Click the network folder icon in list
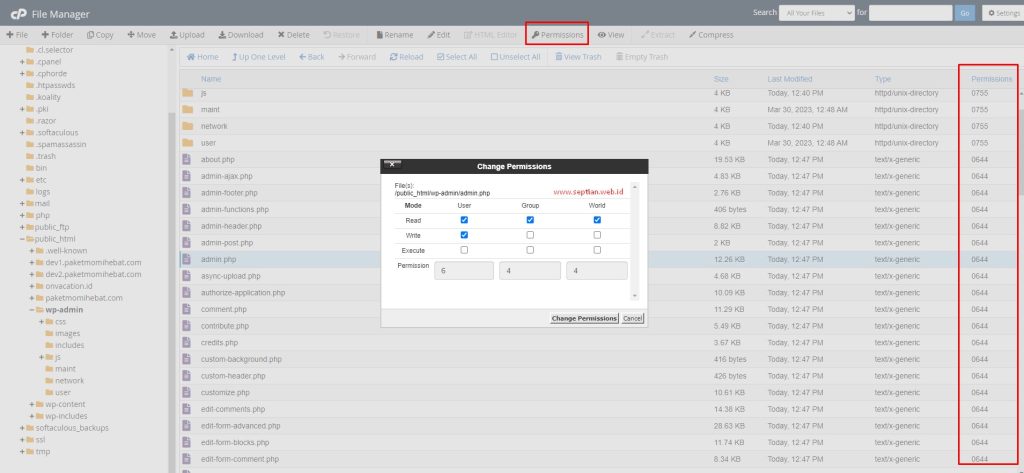The height and width of the screenshot is (473, 1024). click(187, 126)
